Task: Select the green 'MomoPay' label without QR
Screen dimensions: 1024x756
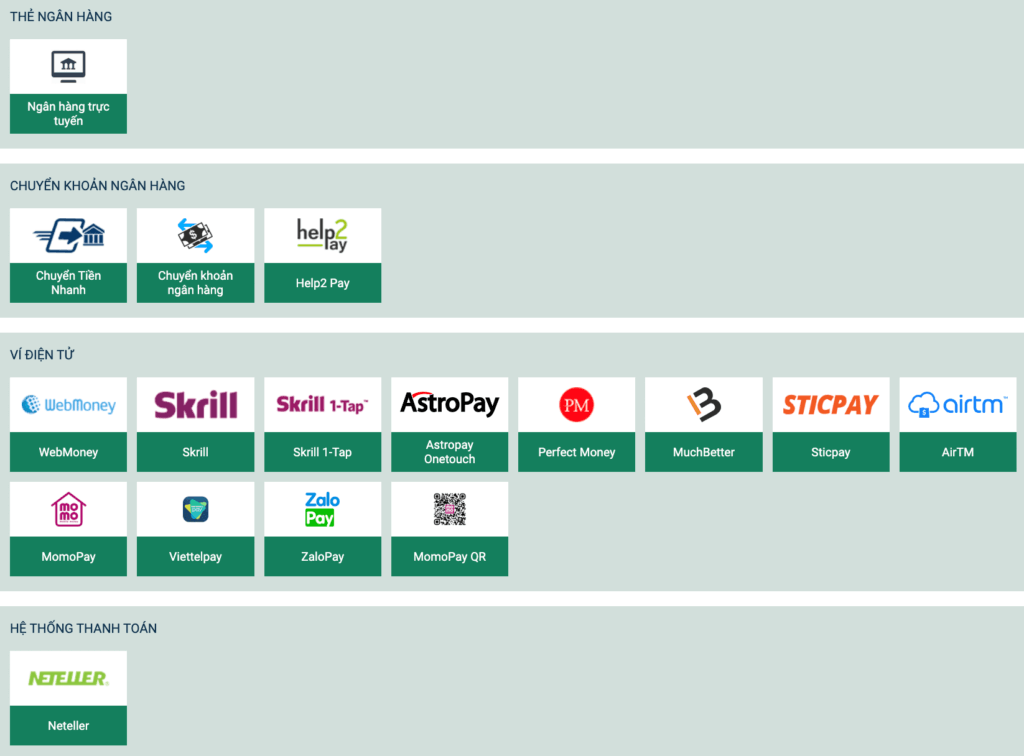Action: click(69, 556)
